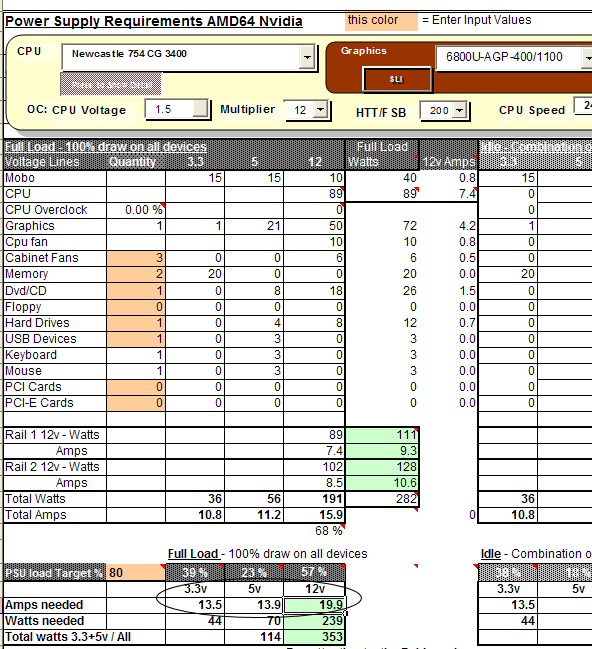Click the Graphics 5v value 21
Image resolution: width=592 pixels, height=649 pixels.
[x=254, y=226]
